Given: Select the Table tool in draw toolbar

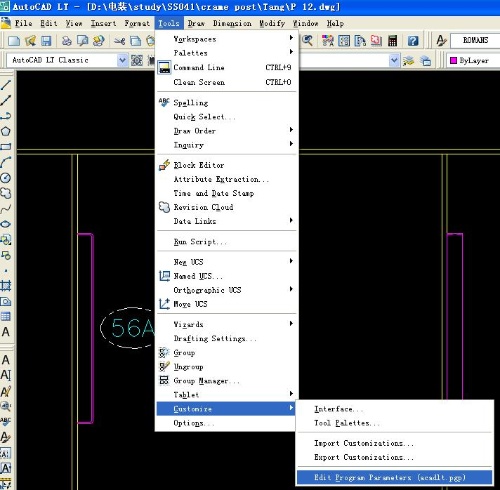Looking at the screenshot, I should pyautogui.click(x=6, y=316).
